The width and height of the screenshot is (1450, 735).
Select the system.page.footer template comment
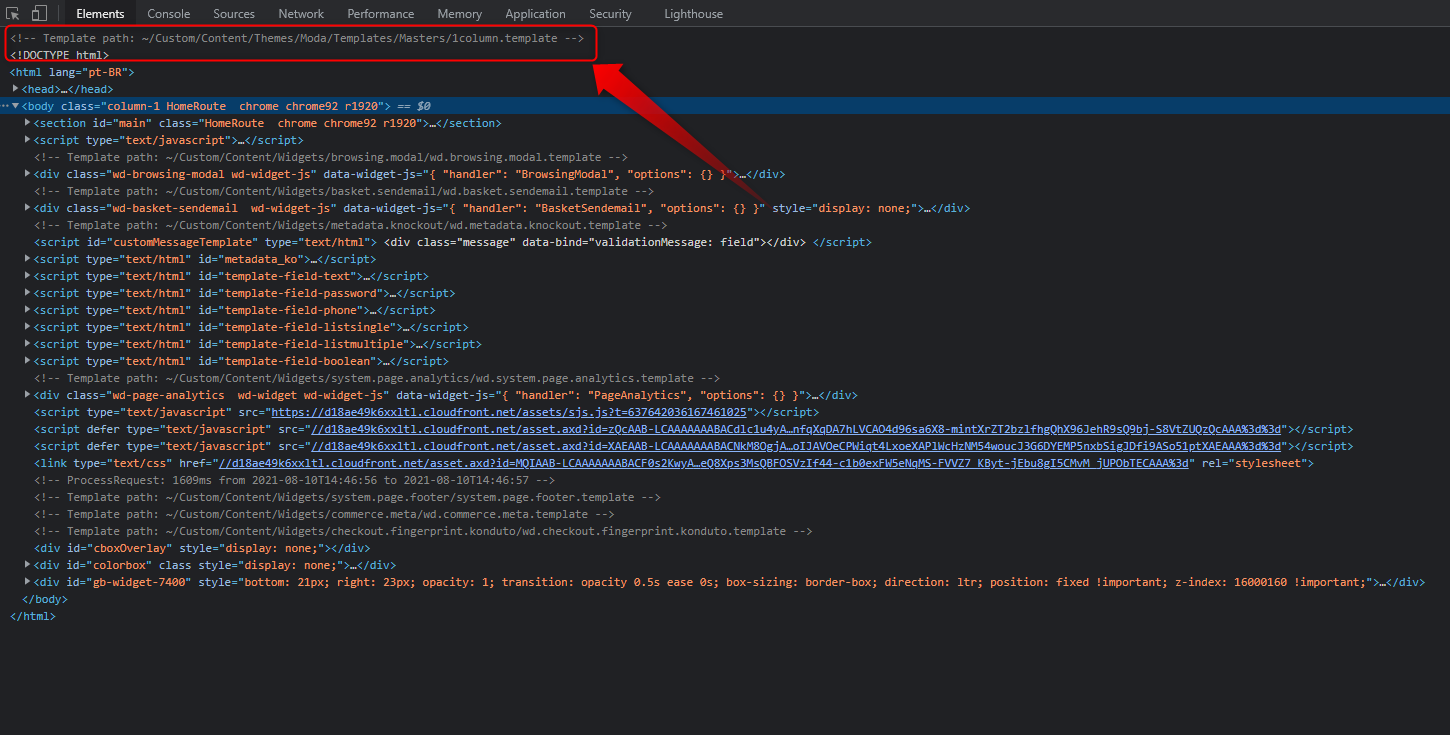(x=347, y=497)
